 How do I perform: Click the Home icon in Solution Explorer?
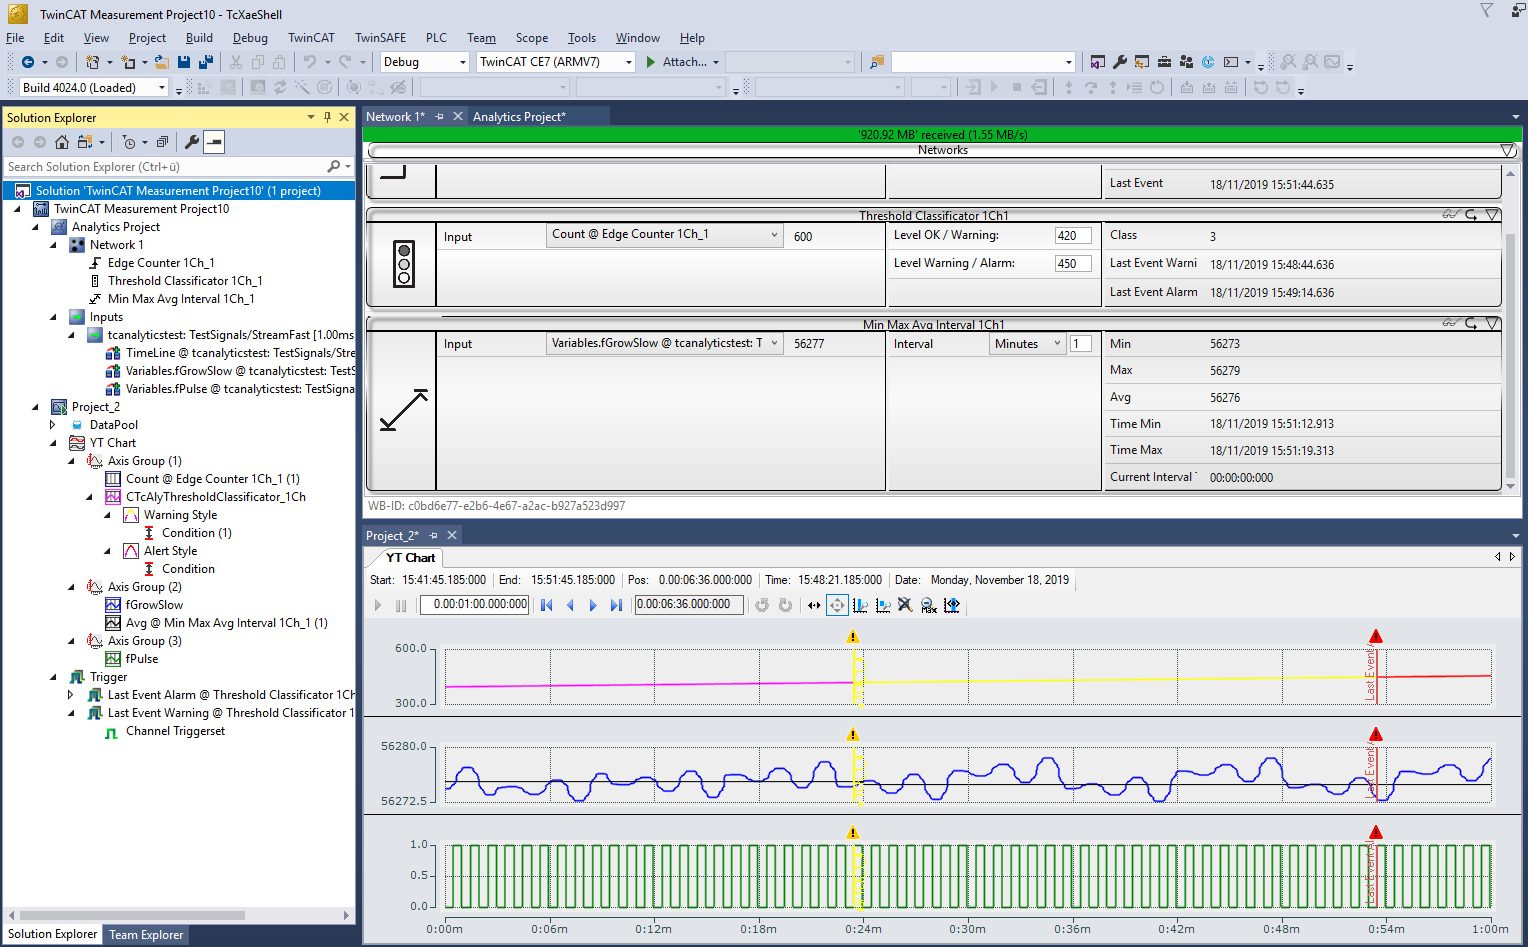click(62, 142)
